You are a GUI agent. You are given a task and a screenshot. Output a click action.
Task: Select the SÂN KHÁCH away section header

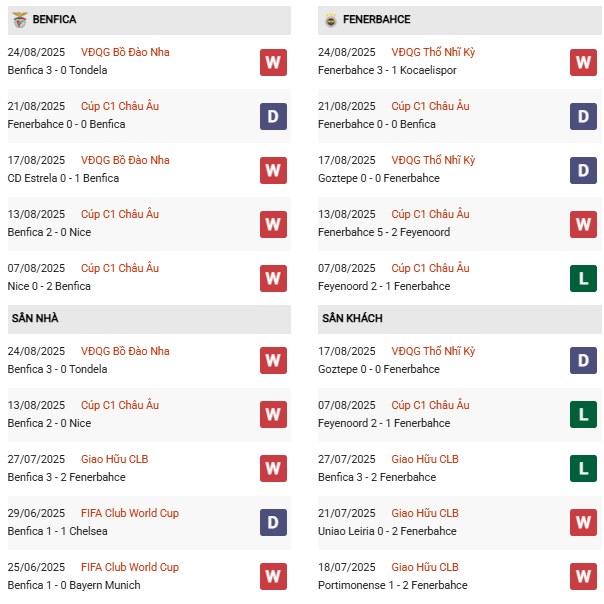pyautogui.click(x=352, y=318)
